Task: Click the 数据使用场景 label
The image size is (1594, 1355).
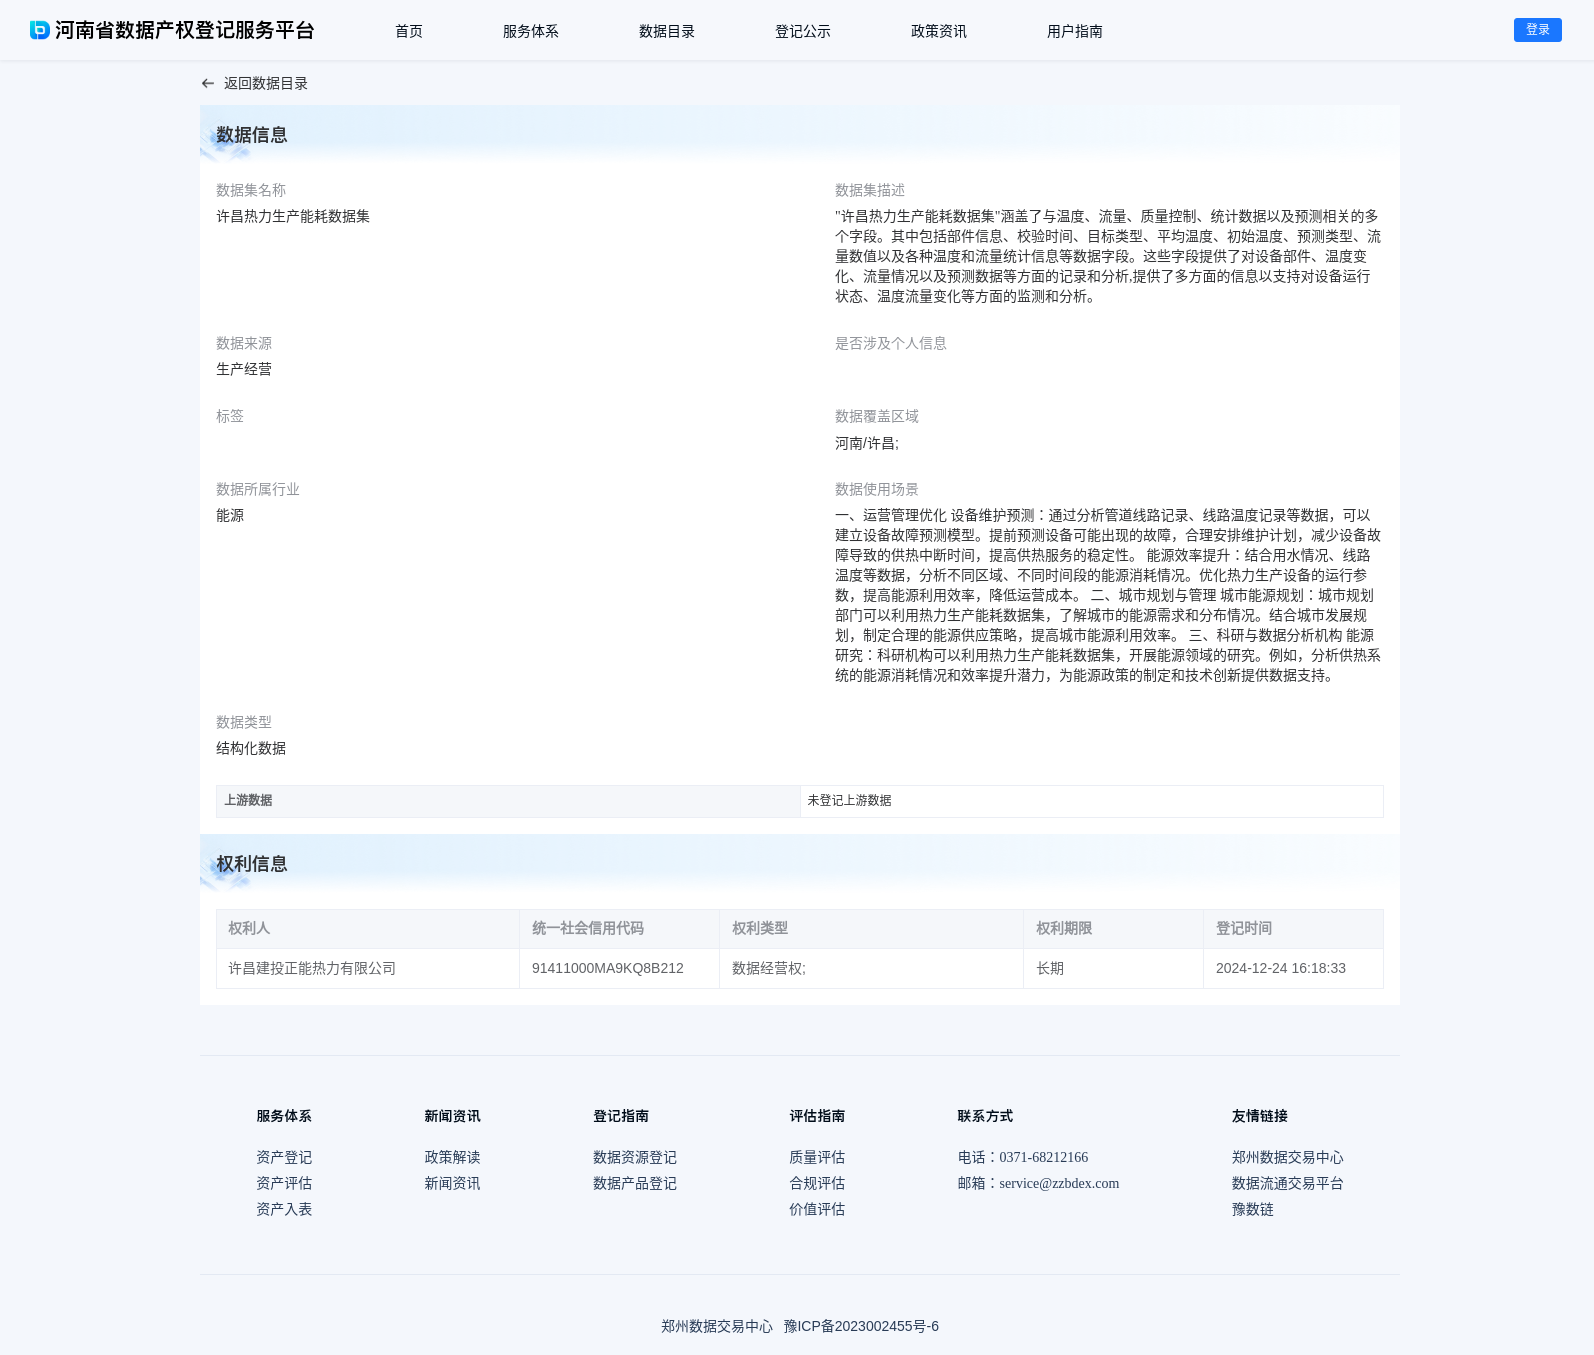Action: click(877, 489)
